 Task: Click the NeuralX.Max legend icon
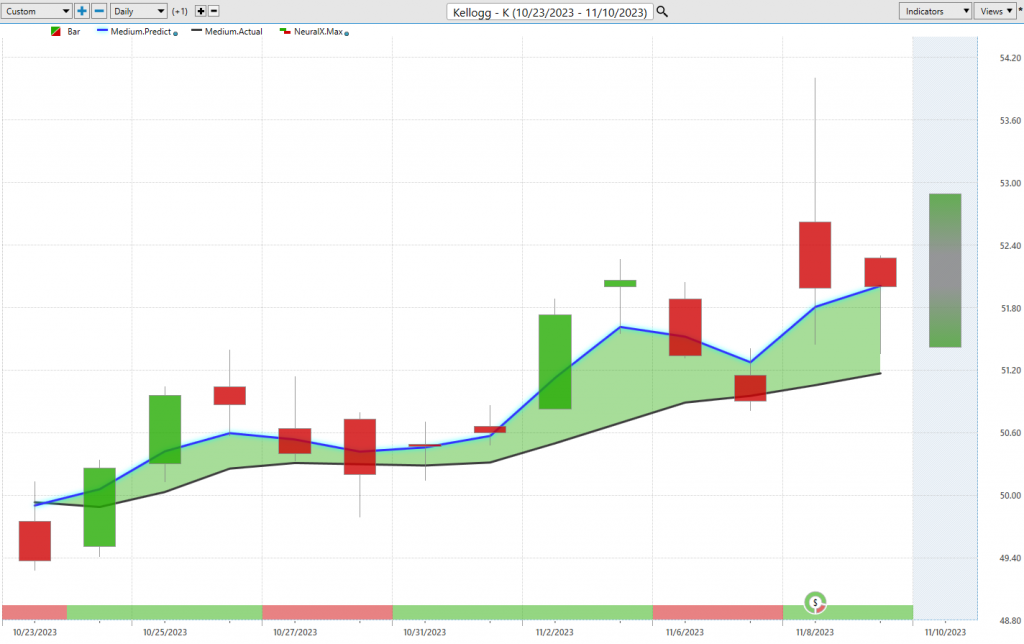click(x=285, y=31)
